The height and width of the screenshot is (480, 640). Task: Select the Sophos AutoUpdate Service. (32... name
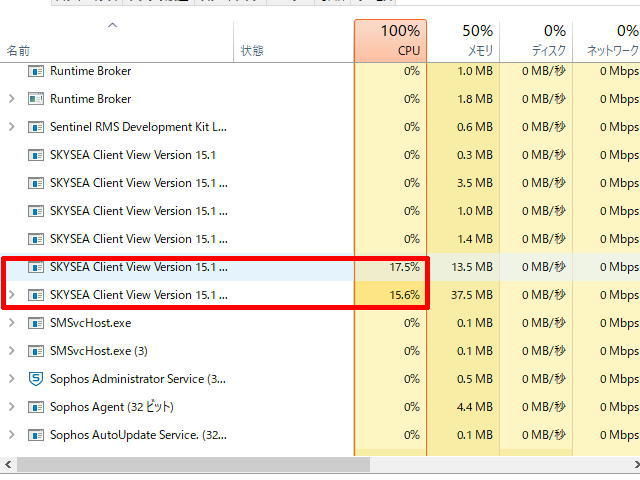[138, 435]
